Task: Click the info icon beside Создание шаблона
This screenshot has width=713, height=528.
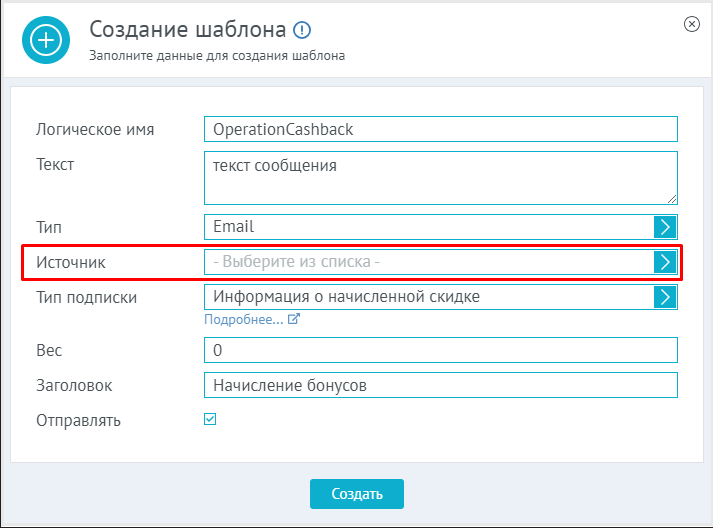Action: tap(302, 30)
